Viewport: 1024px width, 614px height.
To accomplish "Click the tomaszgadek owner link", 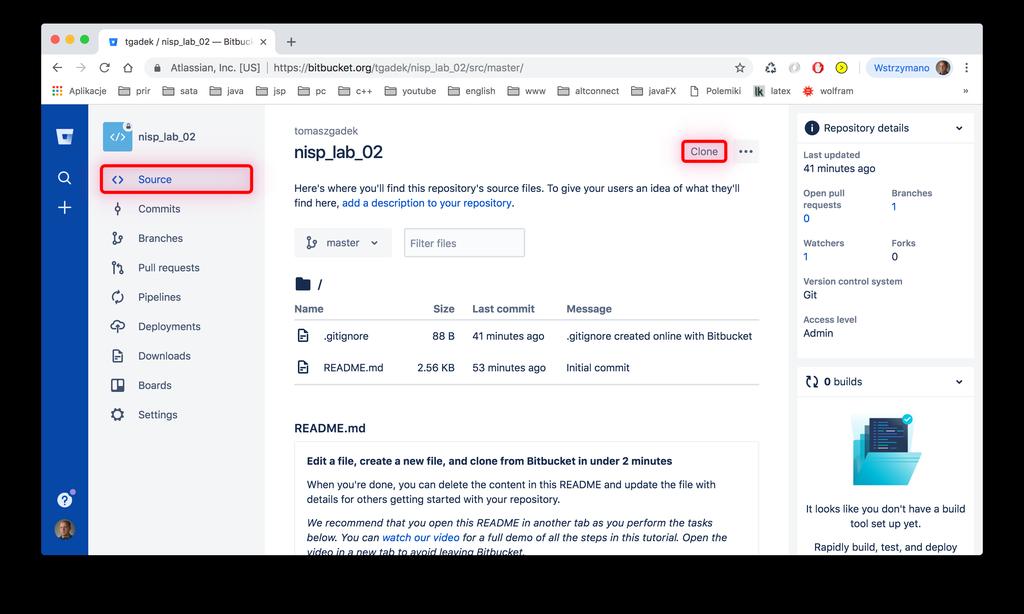I will pyautogui.click(x=326, y=131).
